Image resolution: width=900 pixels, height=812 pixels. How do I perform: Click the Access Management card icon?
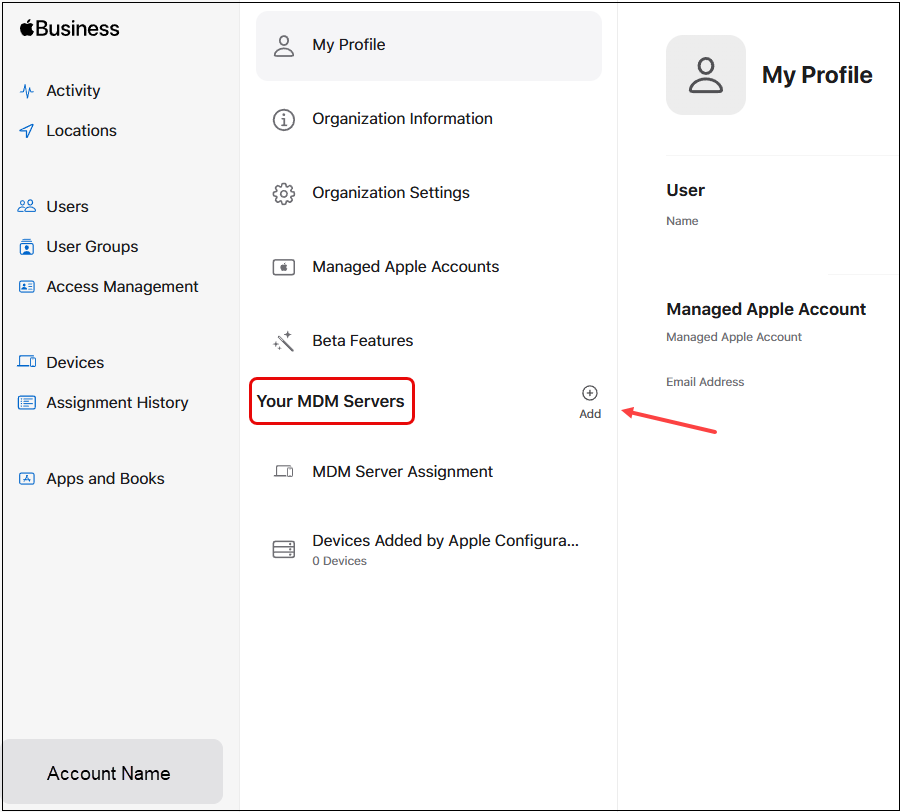(x=27, y=287)
